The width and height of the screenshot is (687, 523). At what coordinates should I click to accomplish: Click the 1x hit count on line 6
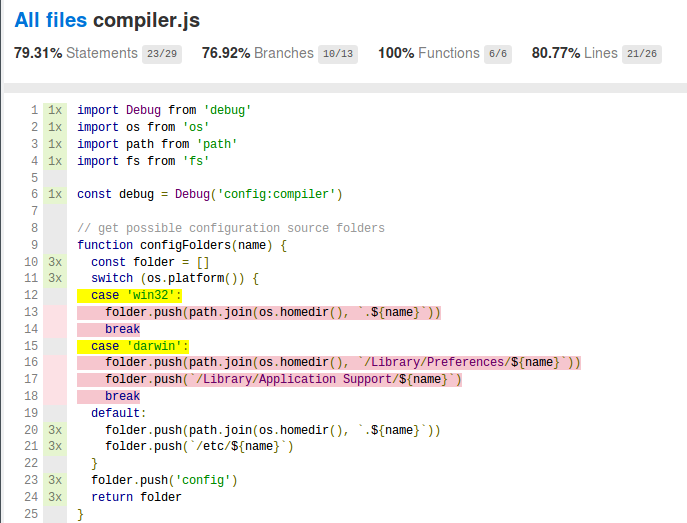click(55, 194)
